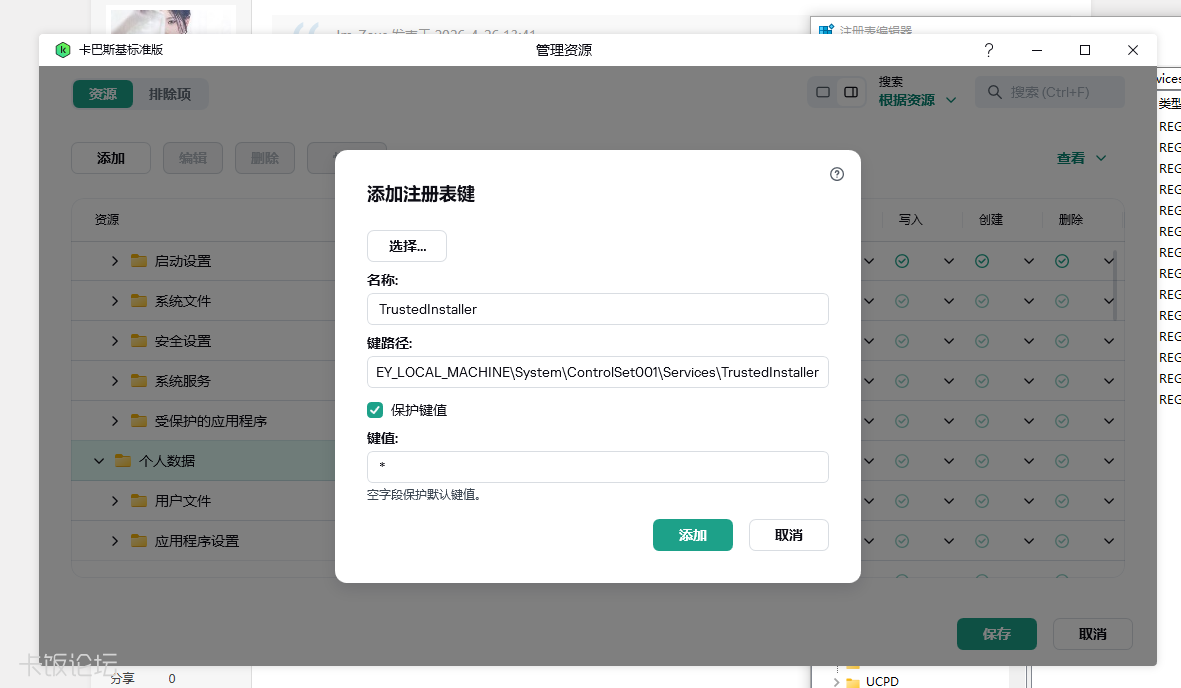Click the 删除 toolbar button
Viewport: 1181px width, 688px height.
coord(265,158)
